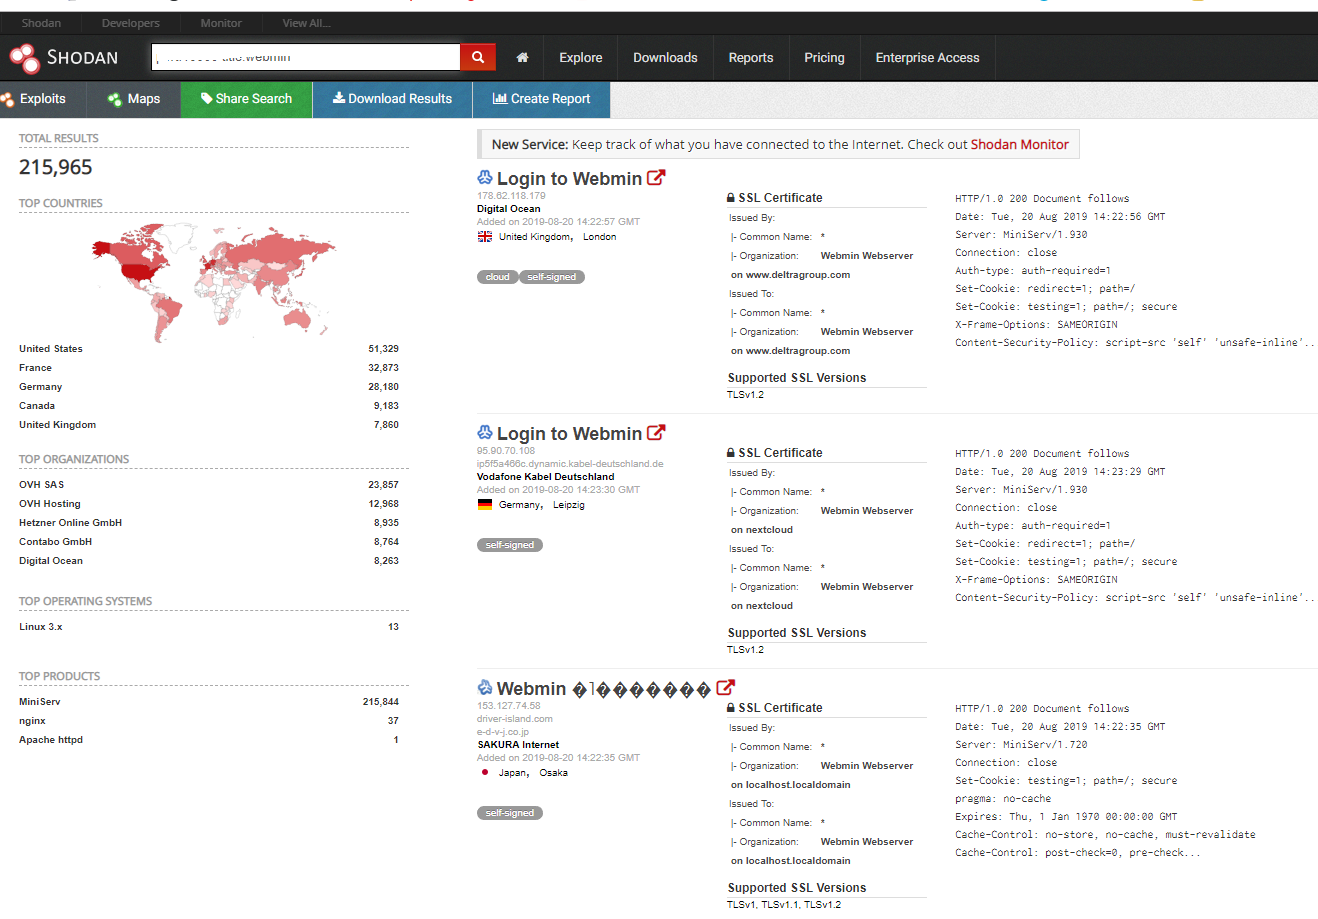
Task: Filter by United Kingdom in top countries
Action: click(x=57, y=425)
